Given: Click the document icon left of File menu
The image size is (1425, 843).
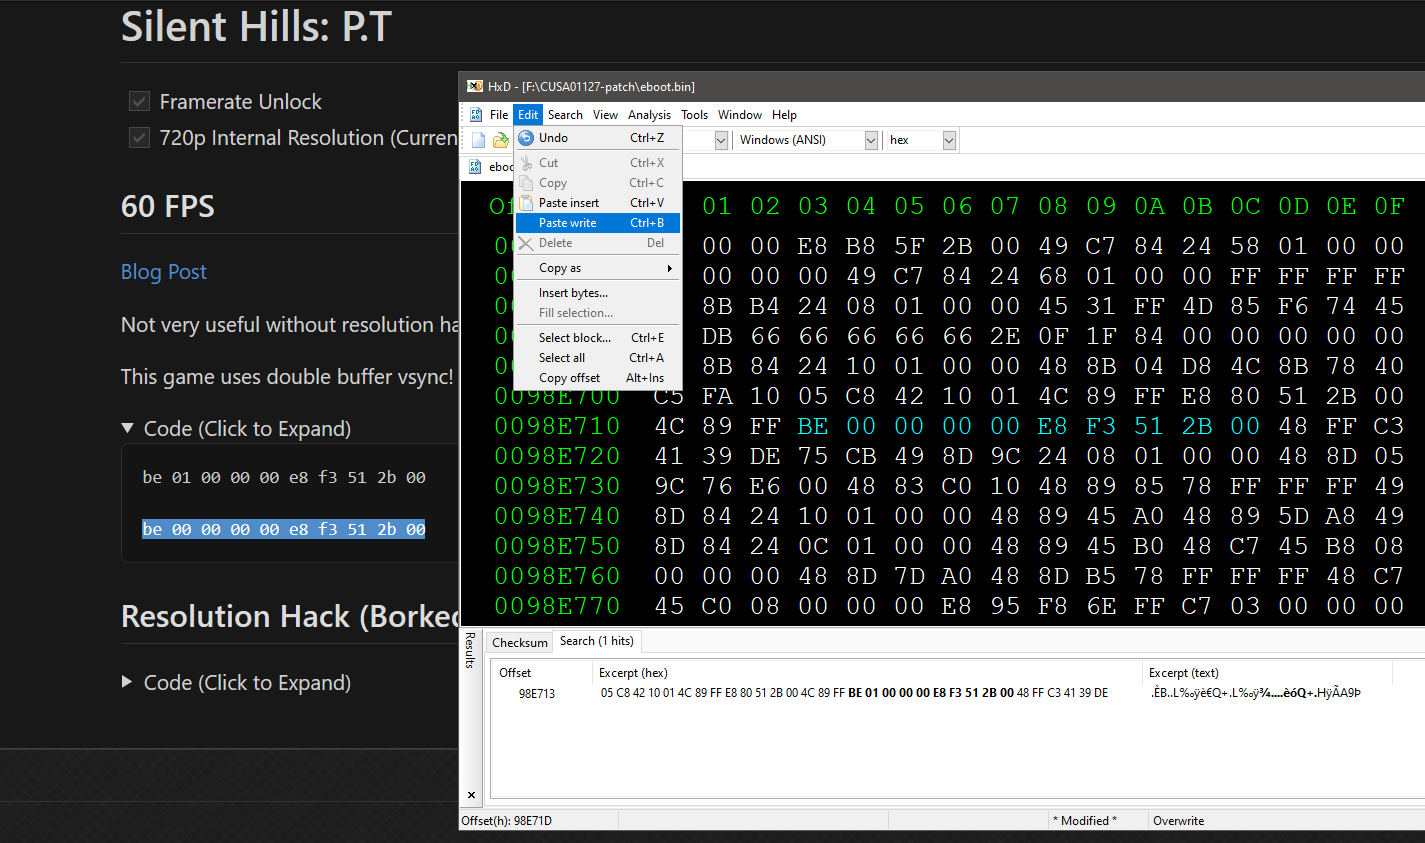Looking at the screenshot, I should 476,115.
